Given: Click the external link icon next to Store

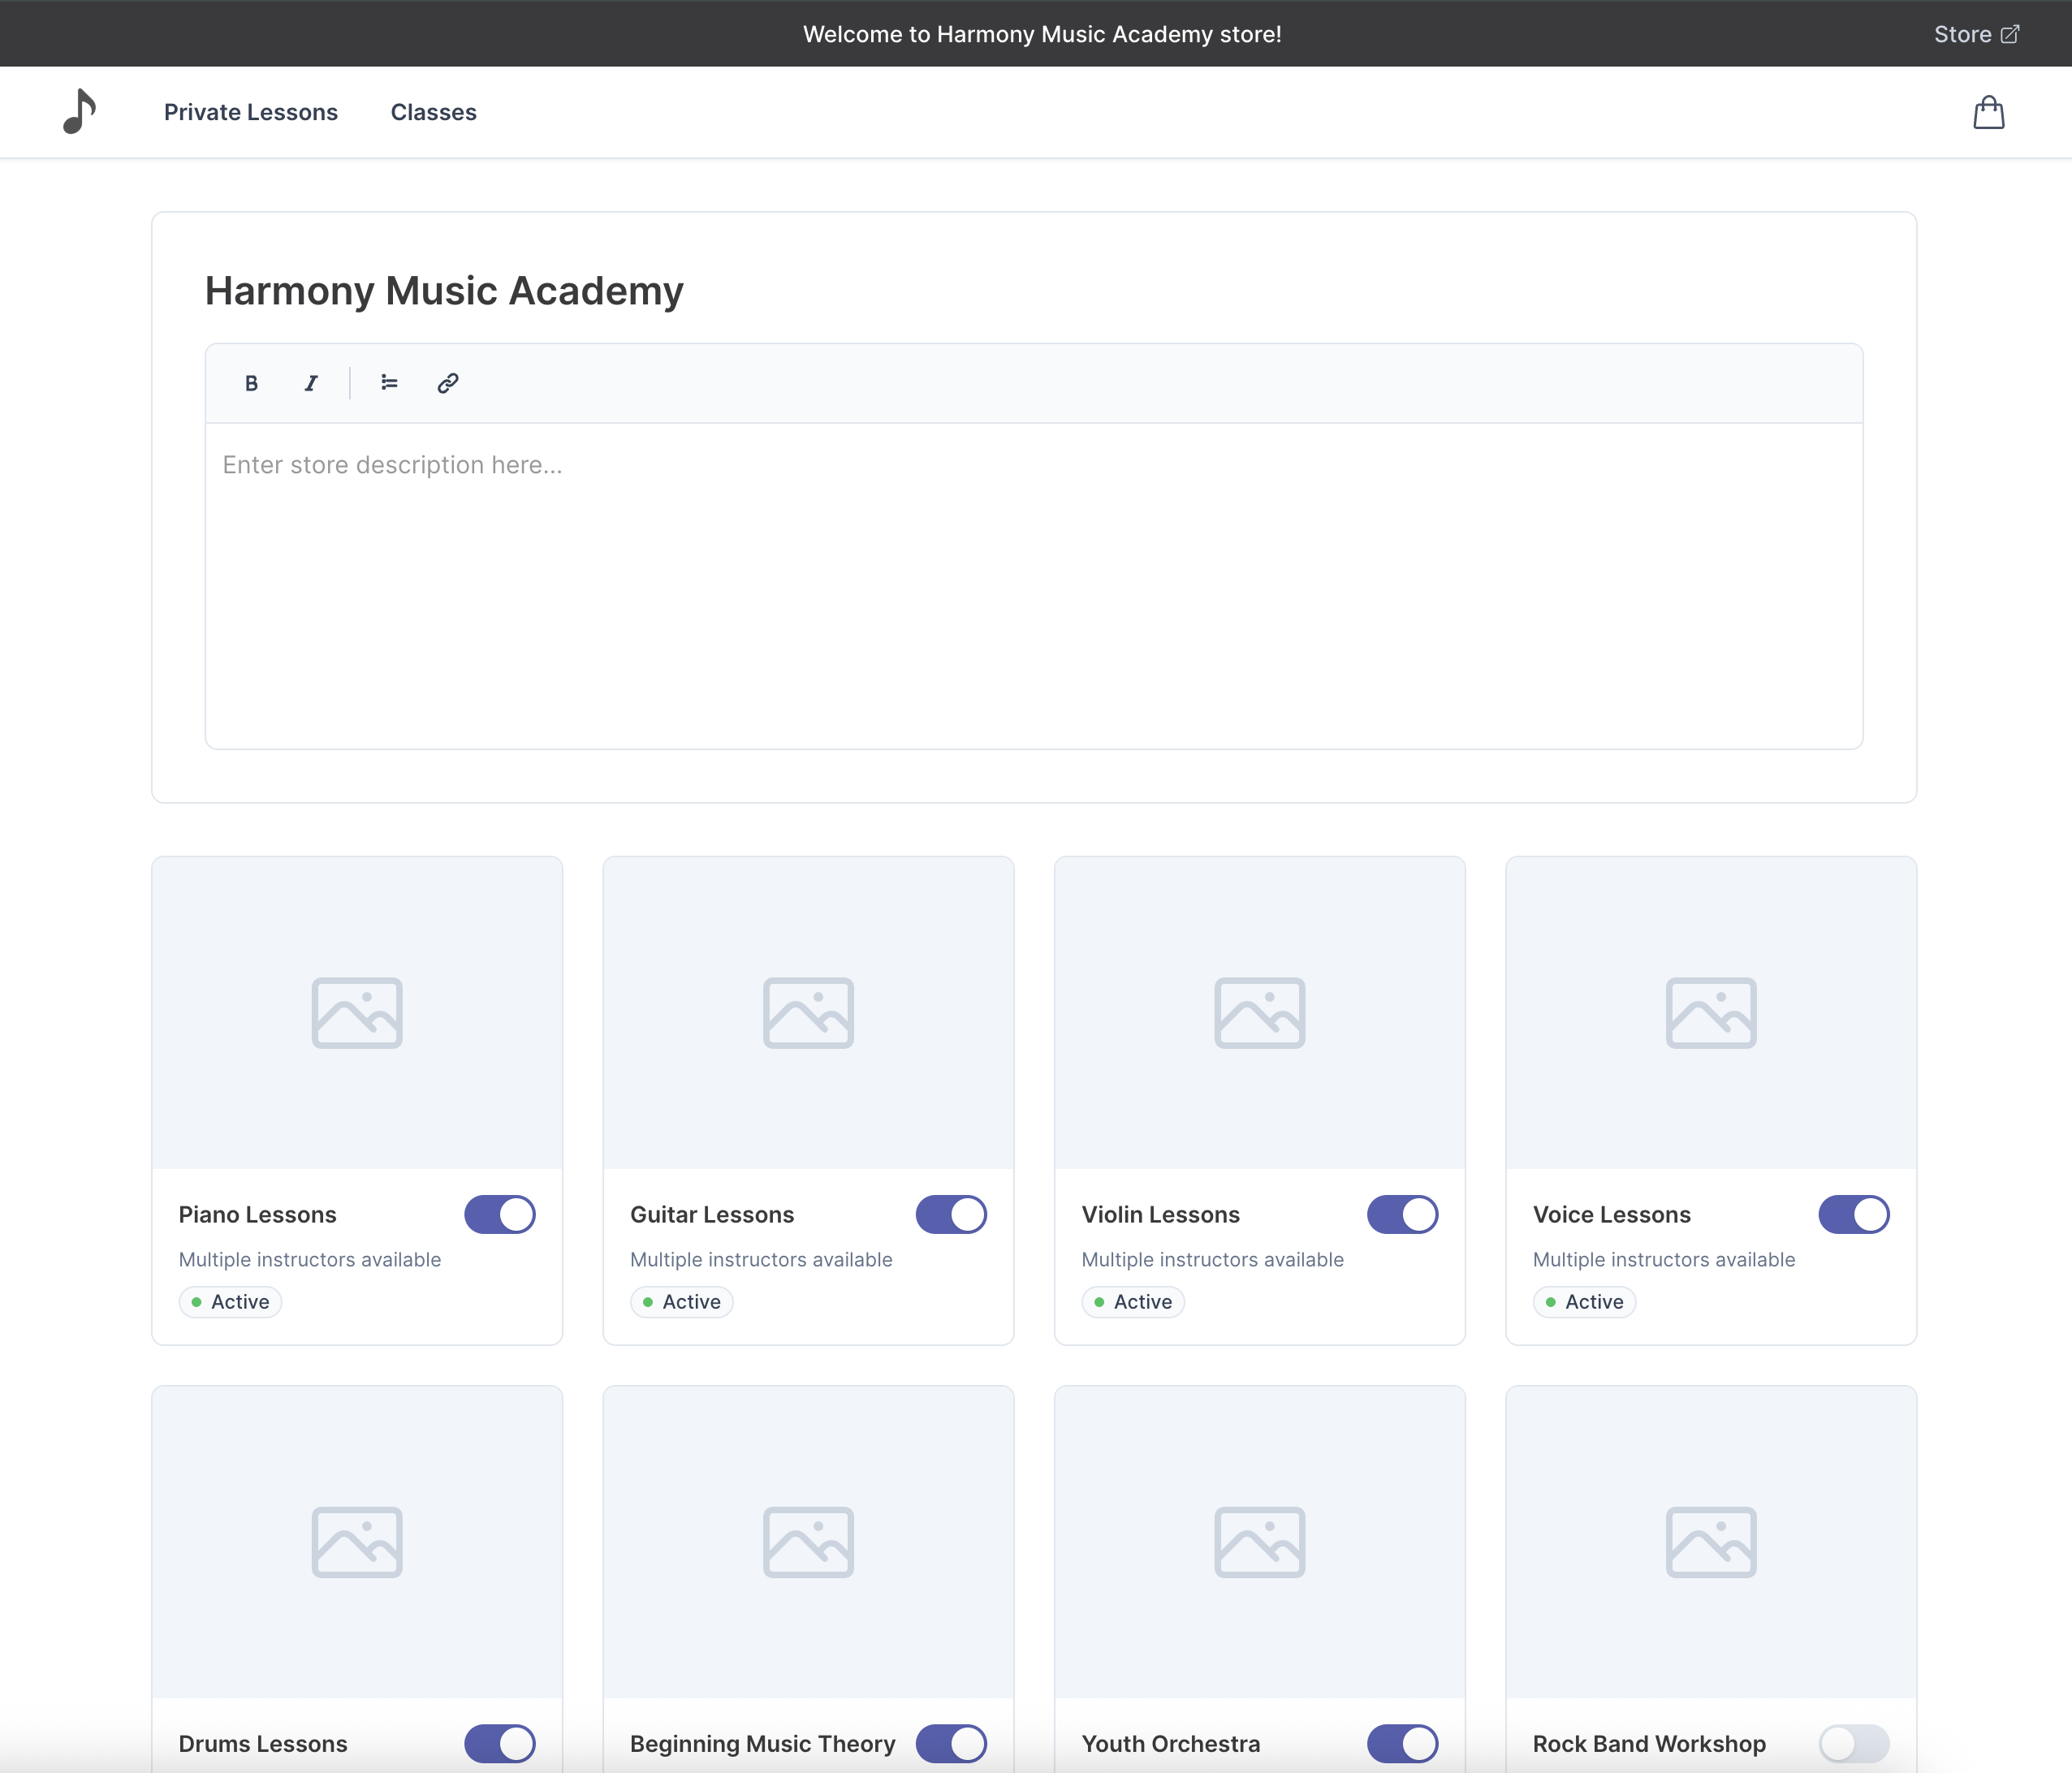Looking at the screenshot, I should (x=2010, y=33).
